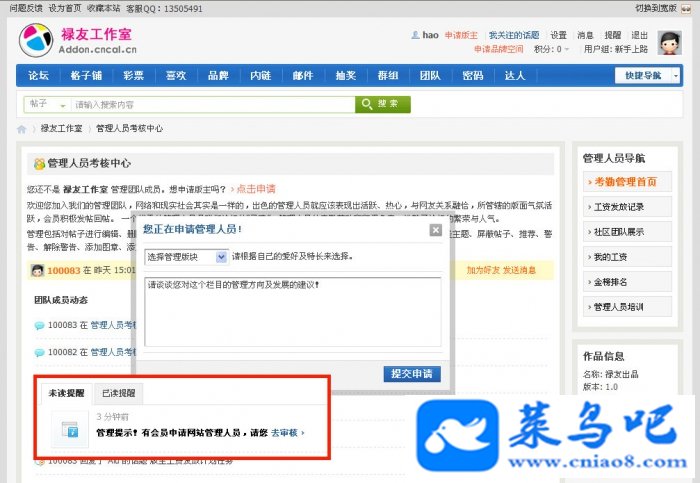This screenshot has height=483, width=700.
Task: Open the 彩票 nav item
Action: coord(133,75)
